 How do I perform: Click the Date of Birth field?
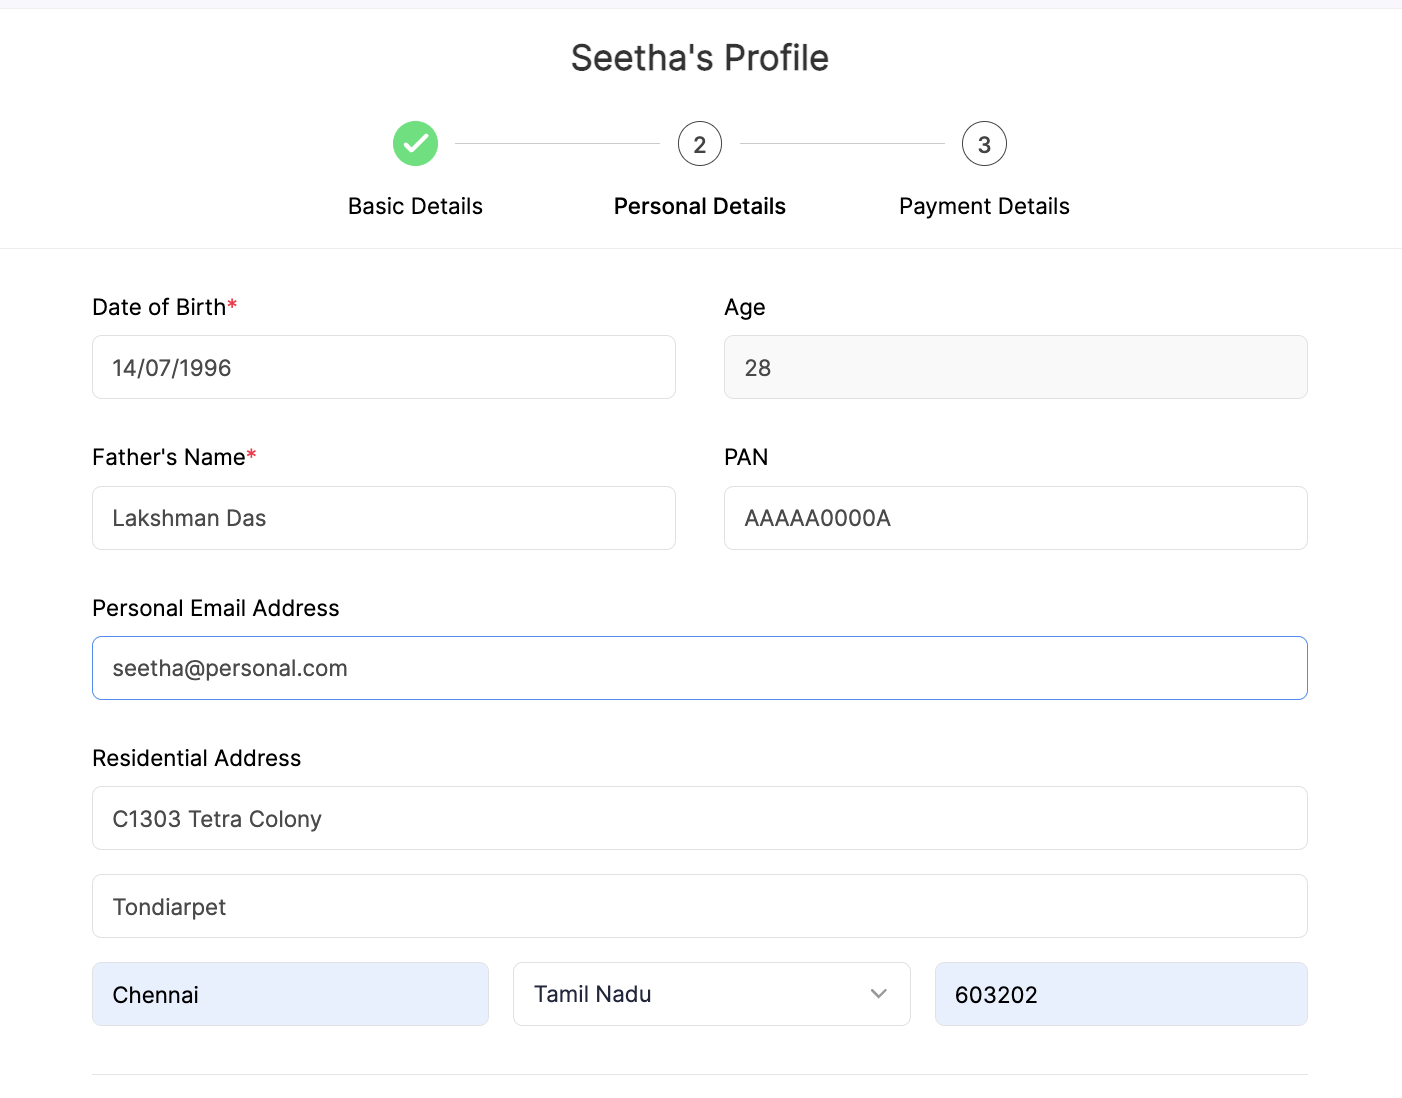[x=383, y=367]
